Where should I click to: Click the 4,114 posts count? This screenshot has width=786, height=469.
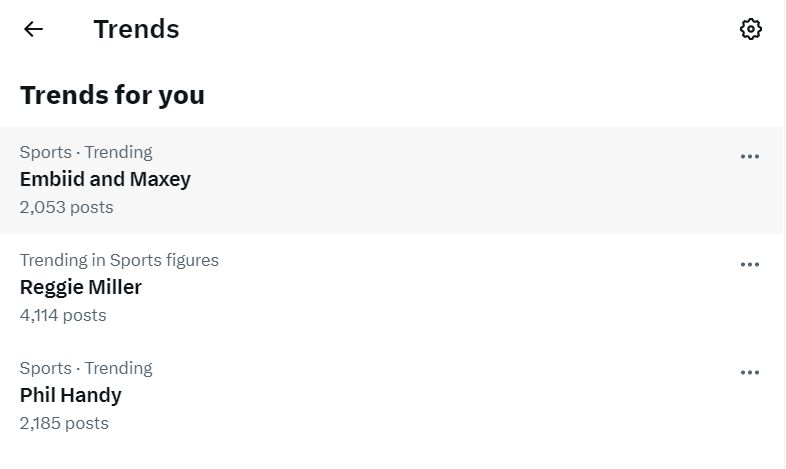[63, 316]
